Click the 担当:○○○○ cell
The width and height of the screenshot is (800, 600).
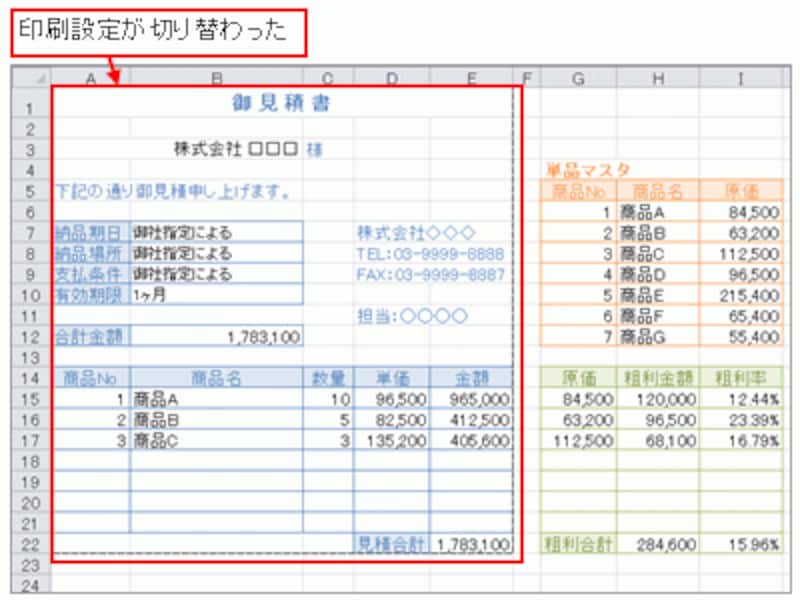coord(412,316)
